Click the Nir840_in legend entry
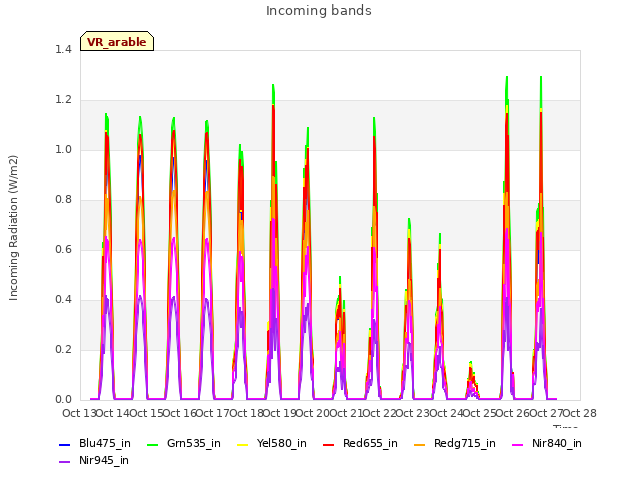This screenshot has height=480, width=640. pos(547,443)
